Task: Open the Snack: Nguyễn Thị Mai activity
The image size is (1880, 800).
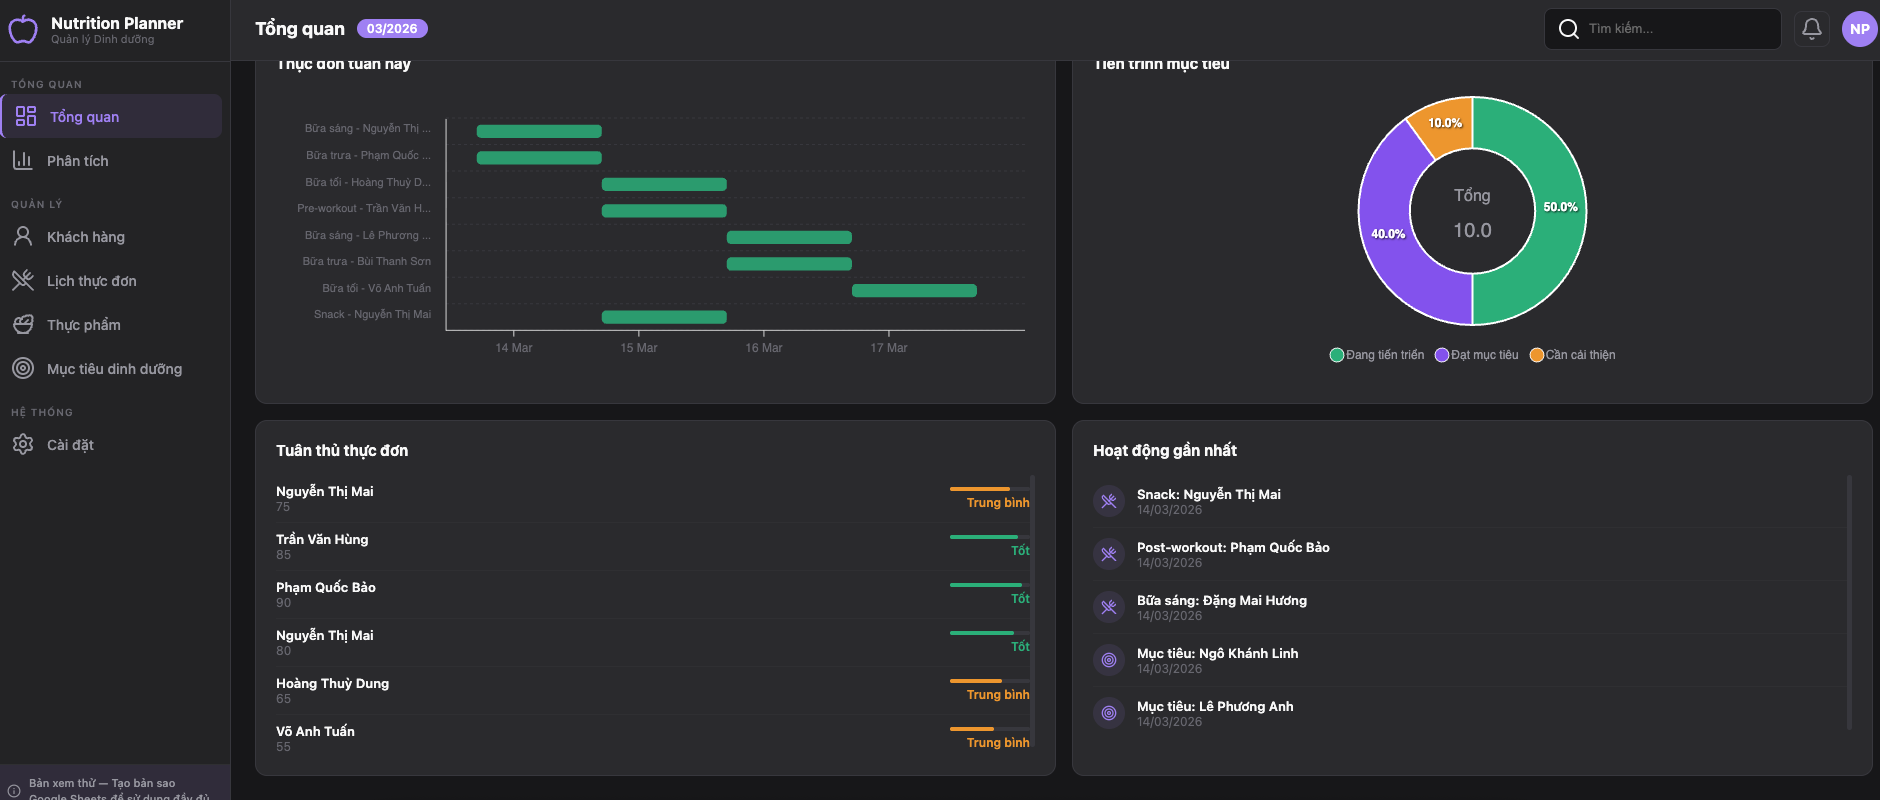Action: tap(1208, 495)
